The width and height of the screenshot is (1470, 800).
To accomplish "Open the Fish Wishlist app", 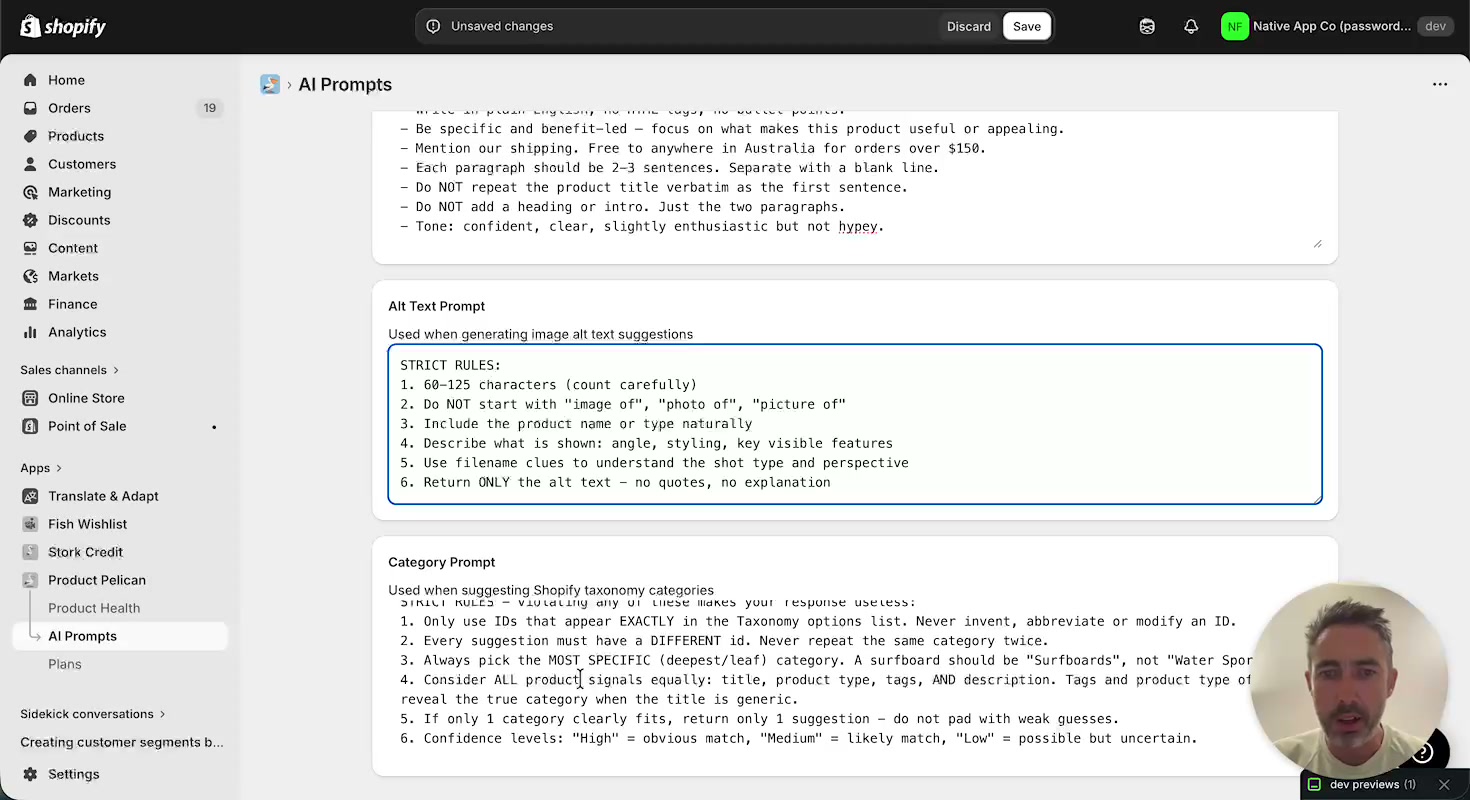I will (x=87, y=524).
